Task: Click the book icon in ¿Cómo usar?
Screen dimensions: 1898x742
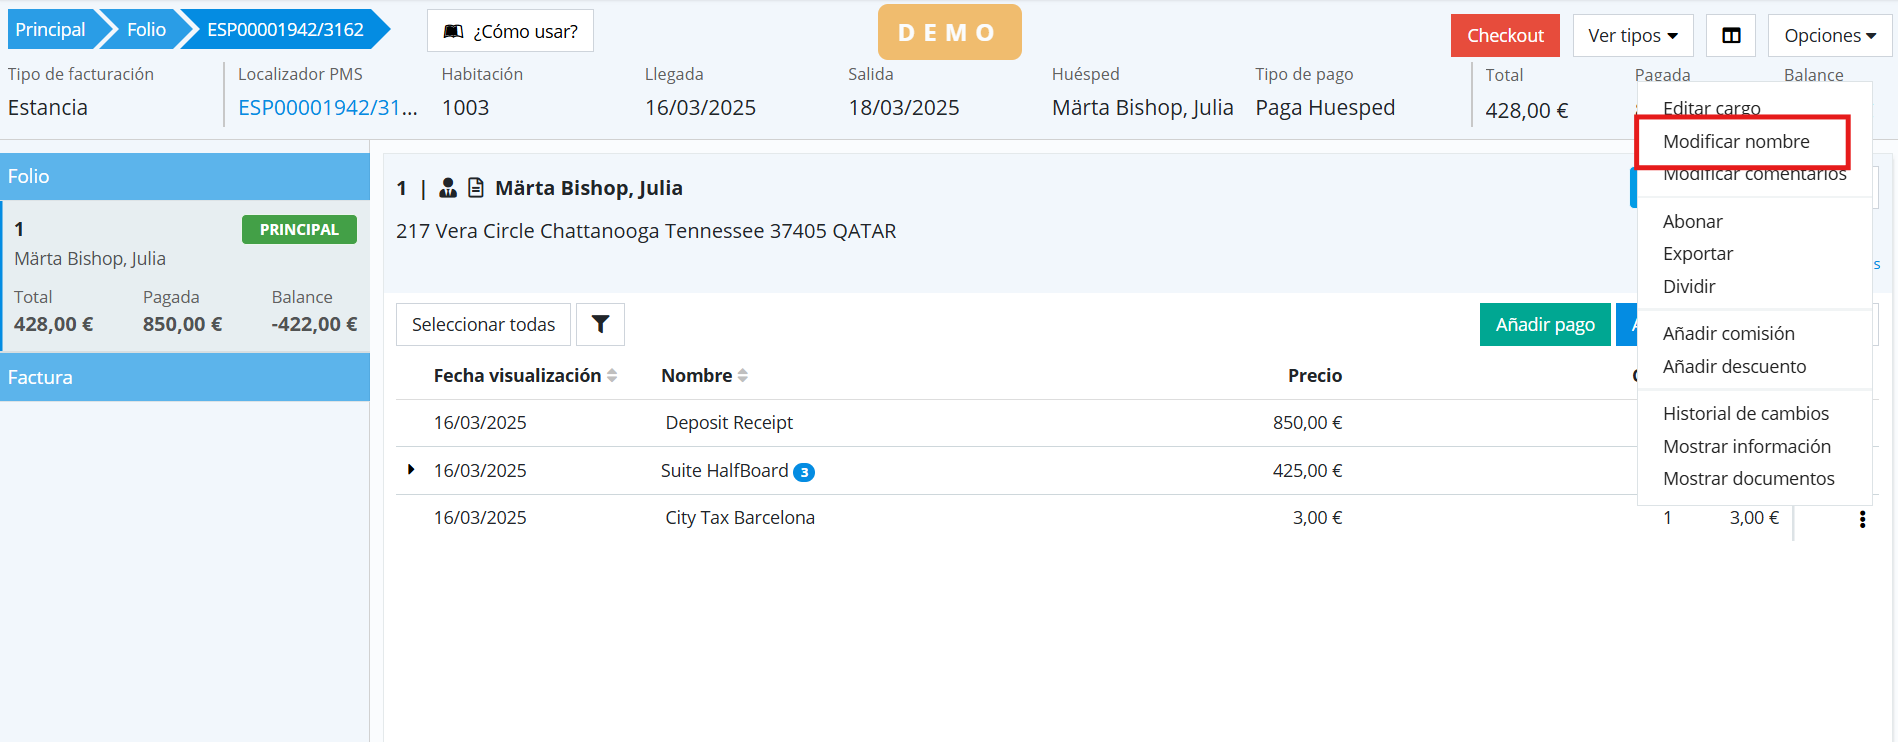Action: [x=453, y=32]
